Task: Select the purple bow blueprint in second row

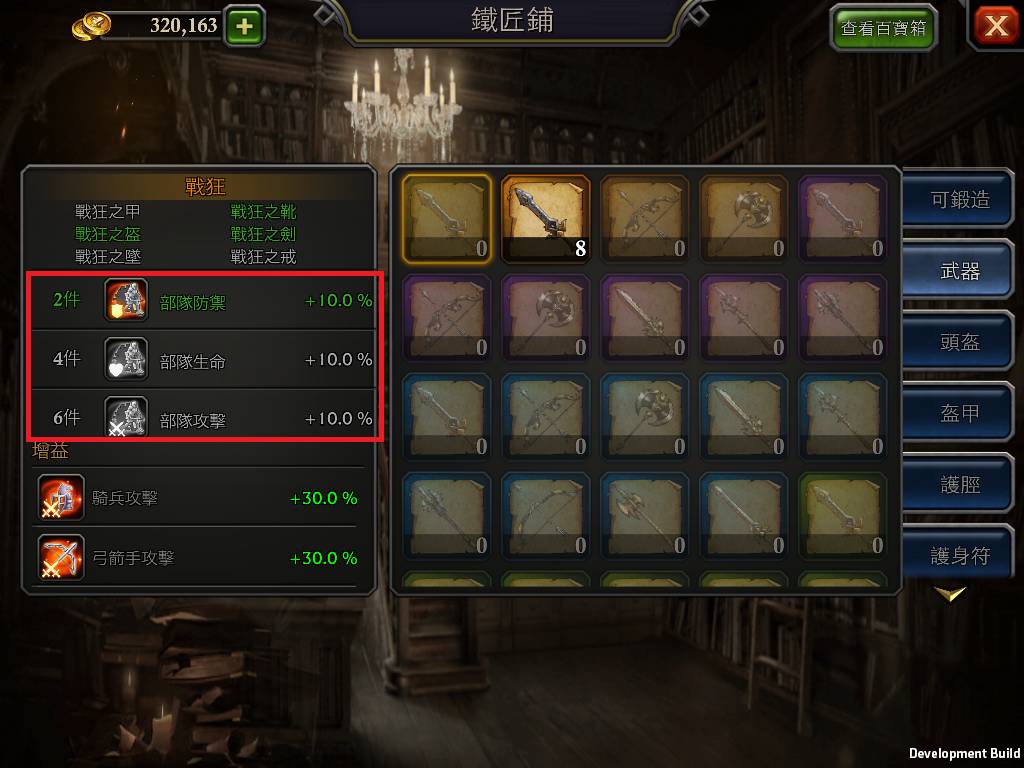Action: point(447,317)
